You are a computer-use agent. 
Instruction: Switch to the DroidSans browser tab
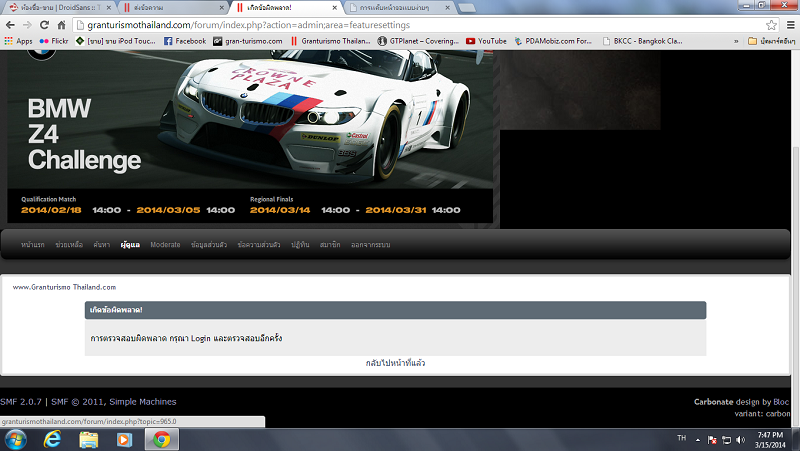pyautogui.click(x=60, y=8)
